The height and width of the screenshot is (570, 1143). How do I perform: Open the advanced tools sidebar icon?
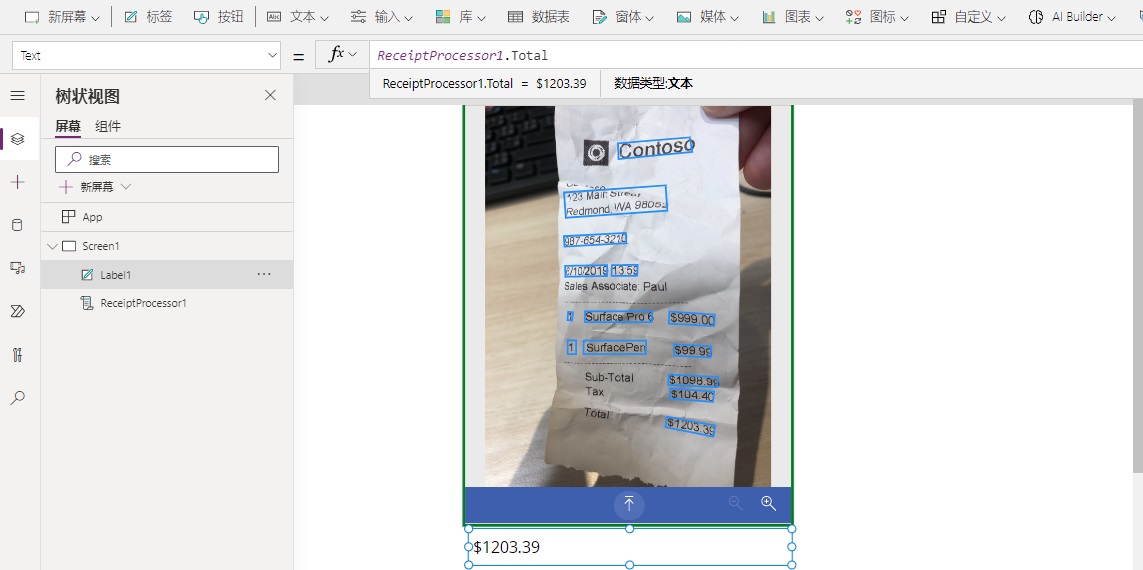pyautogui.click(x=18, y=355)
